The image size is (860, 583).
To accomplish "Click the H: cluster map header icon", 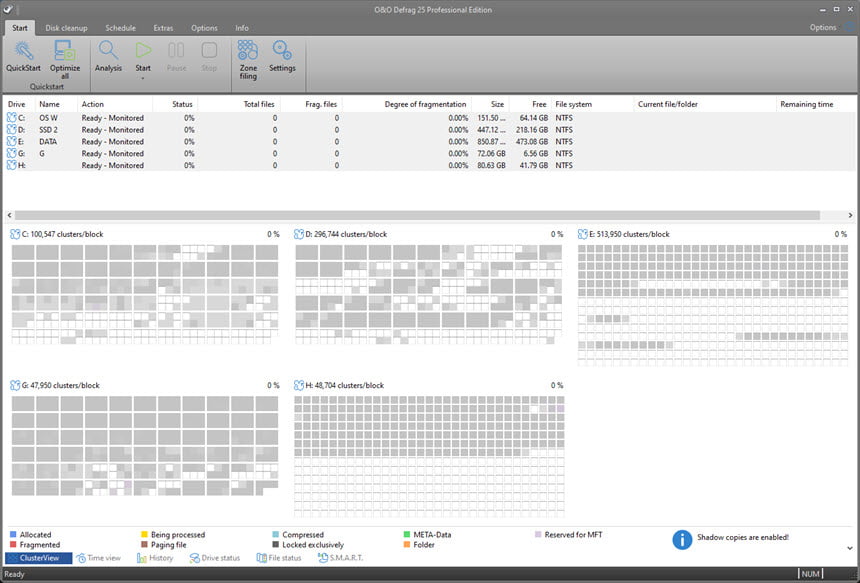I will [x=299, y=386].
